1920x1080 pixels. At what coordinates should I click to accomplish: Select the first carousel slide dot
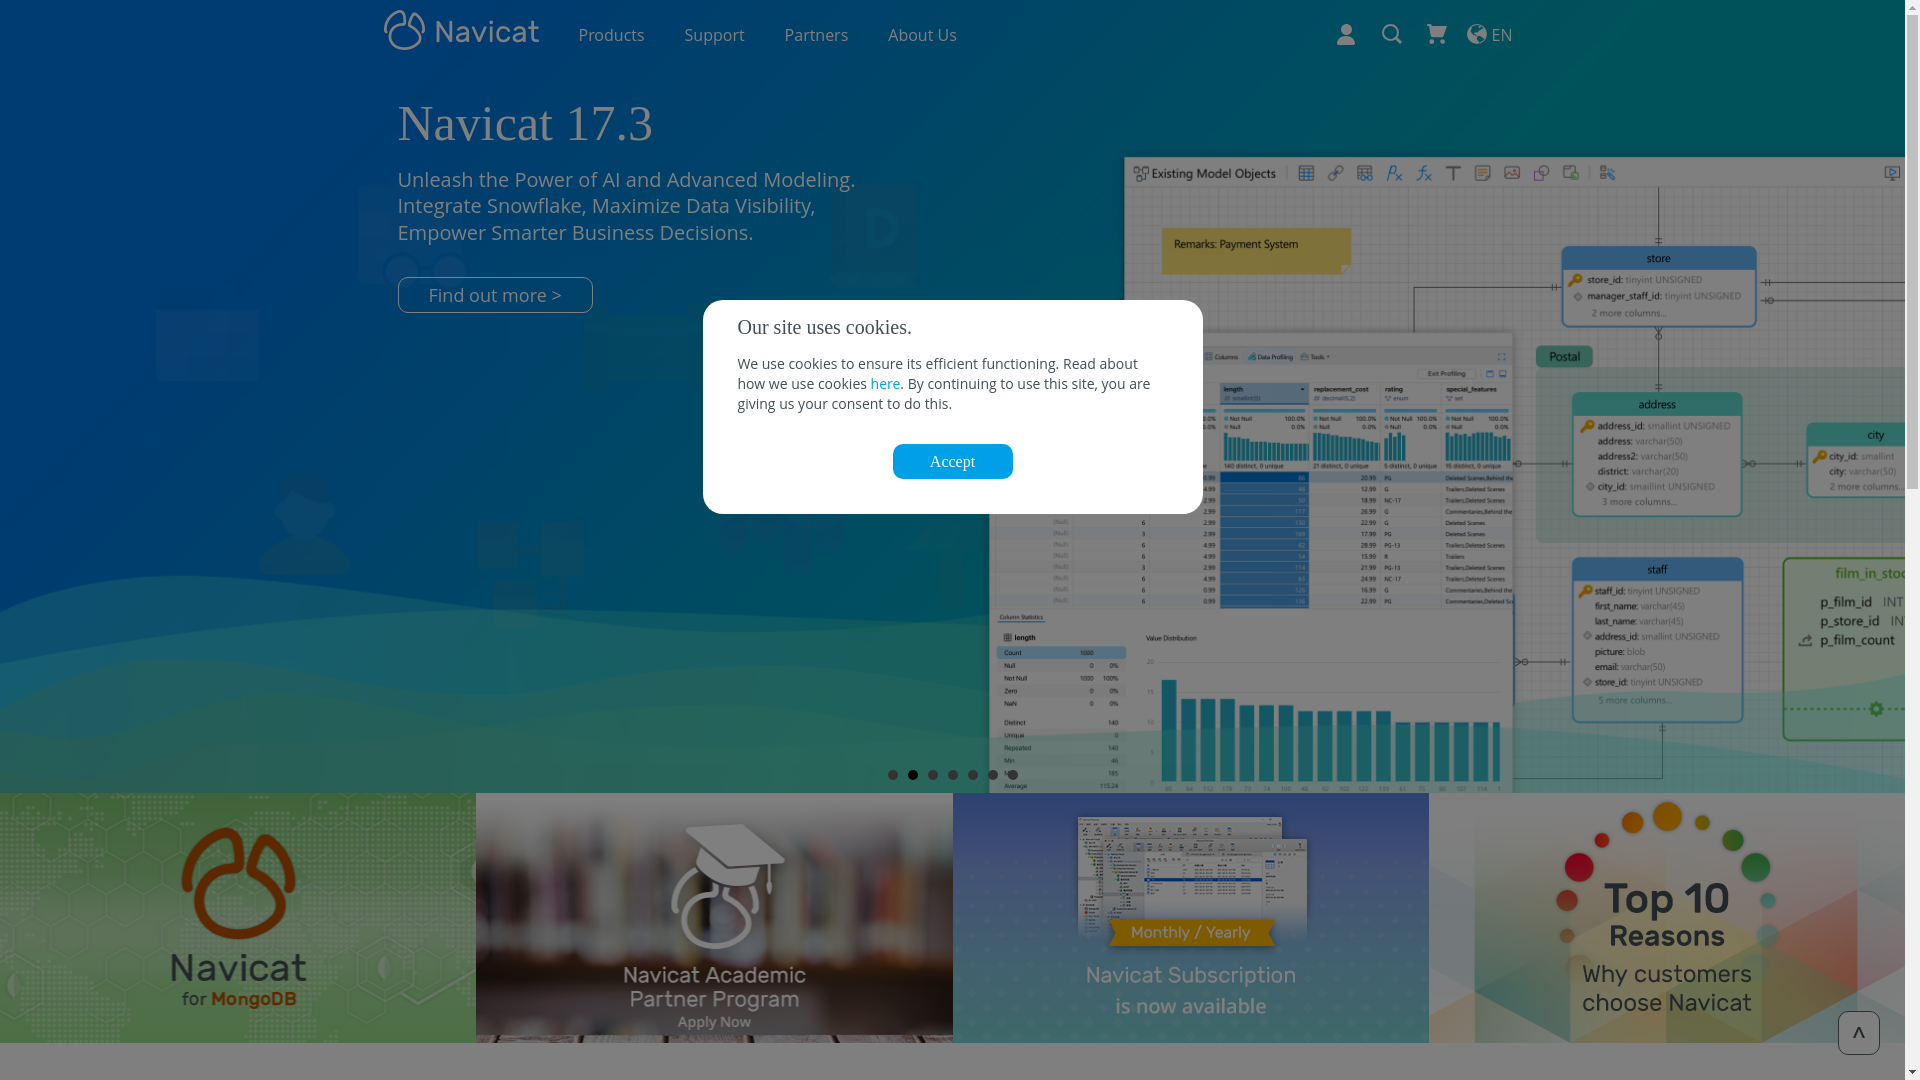[893, 775]
